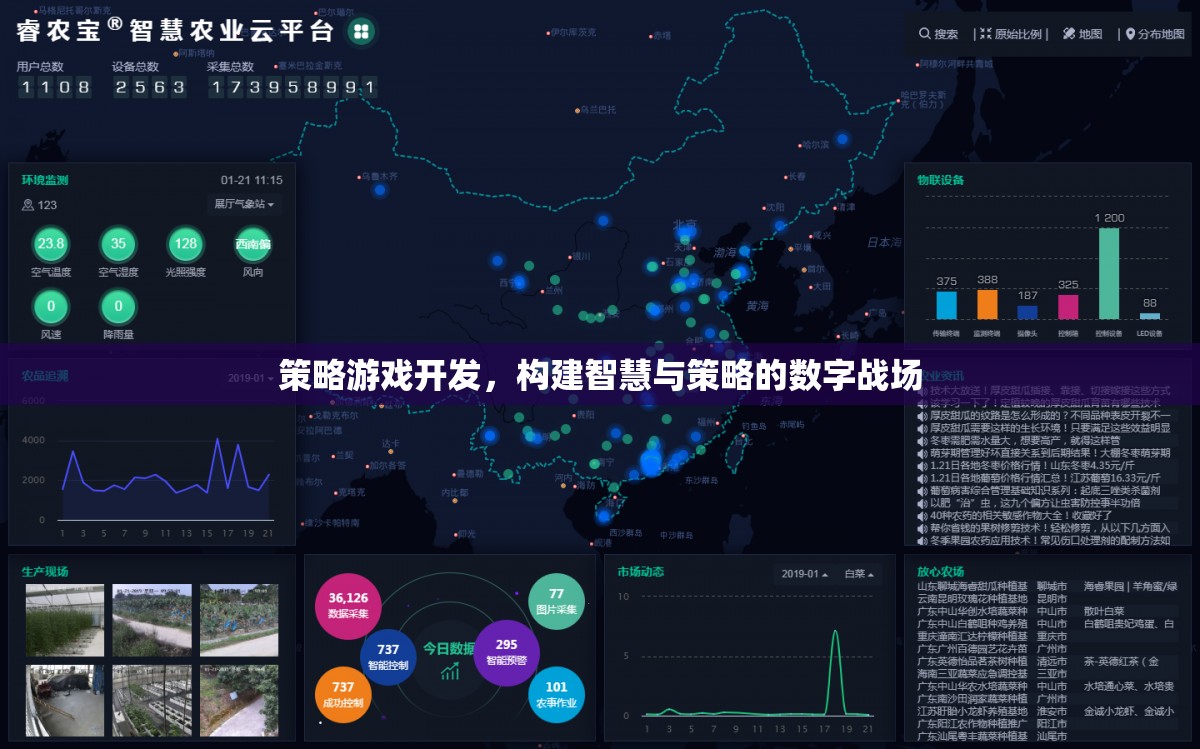Click speaker icon for 果树修剪技术 news

(x=922, y=528)
